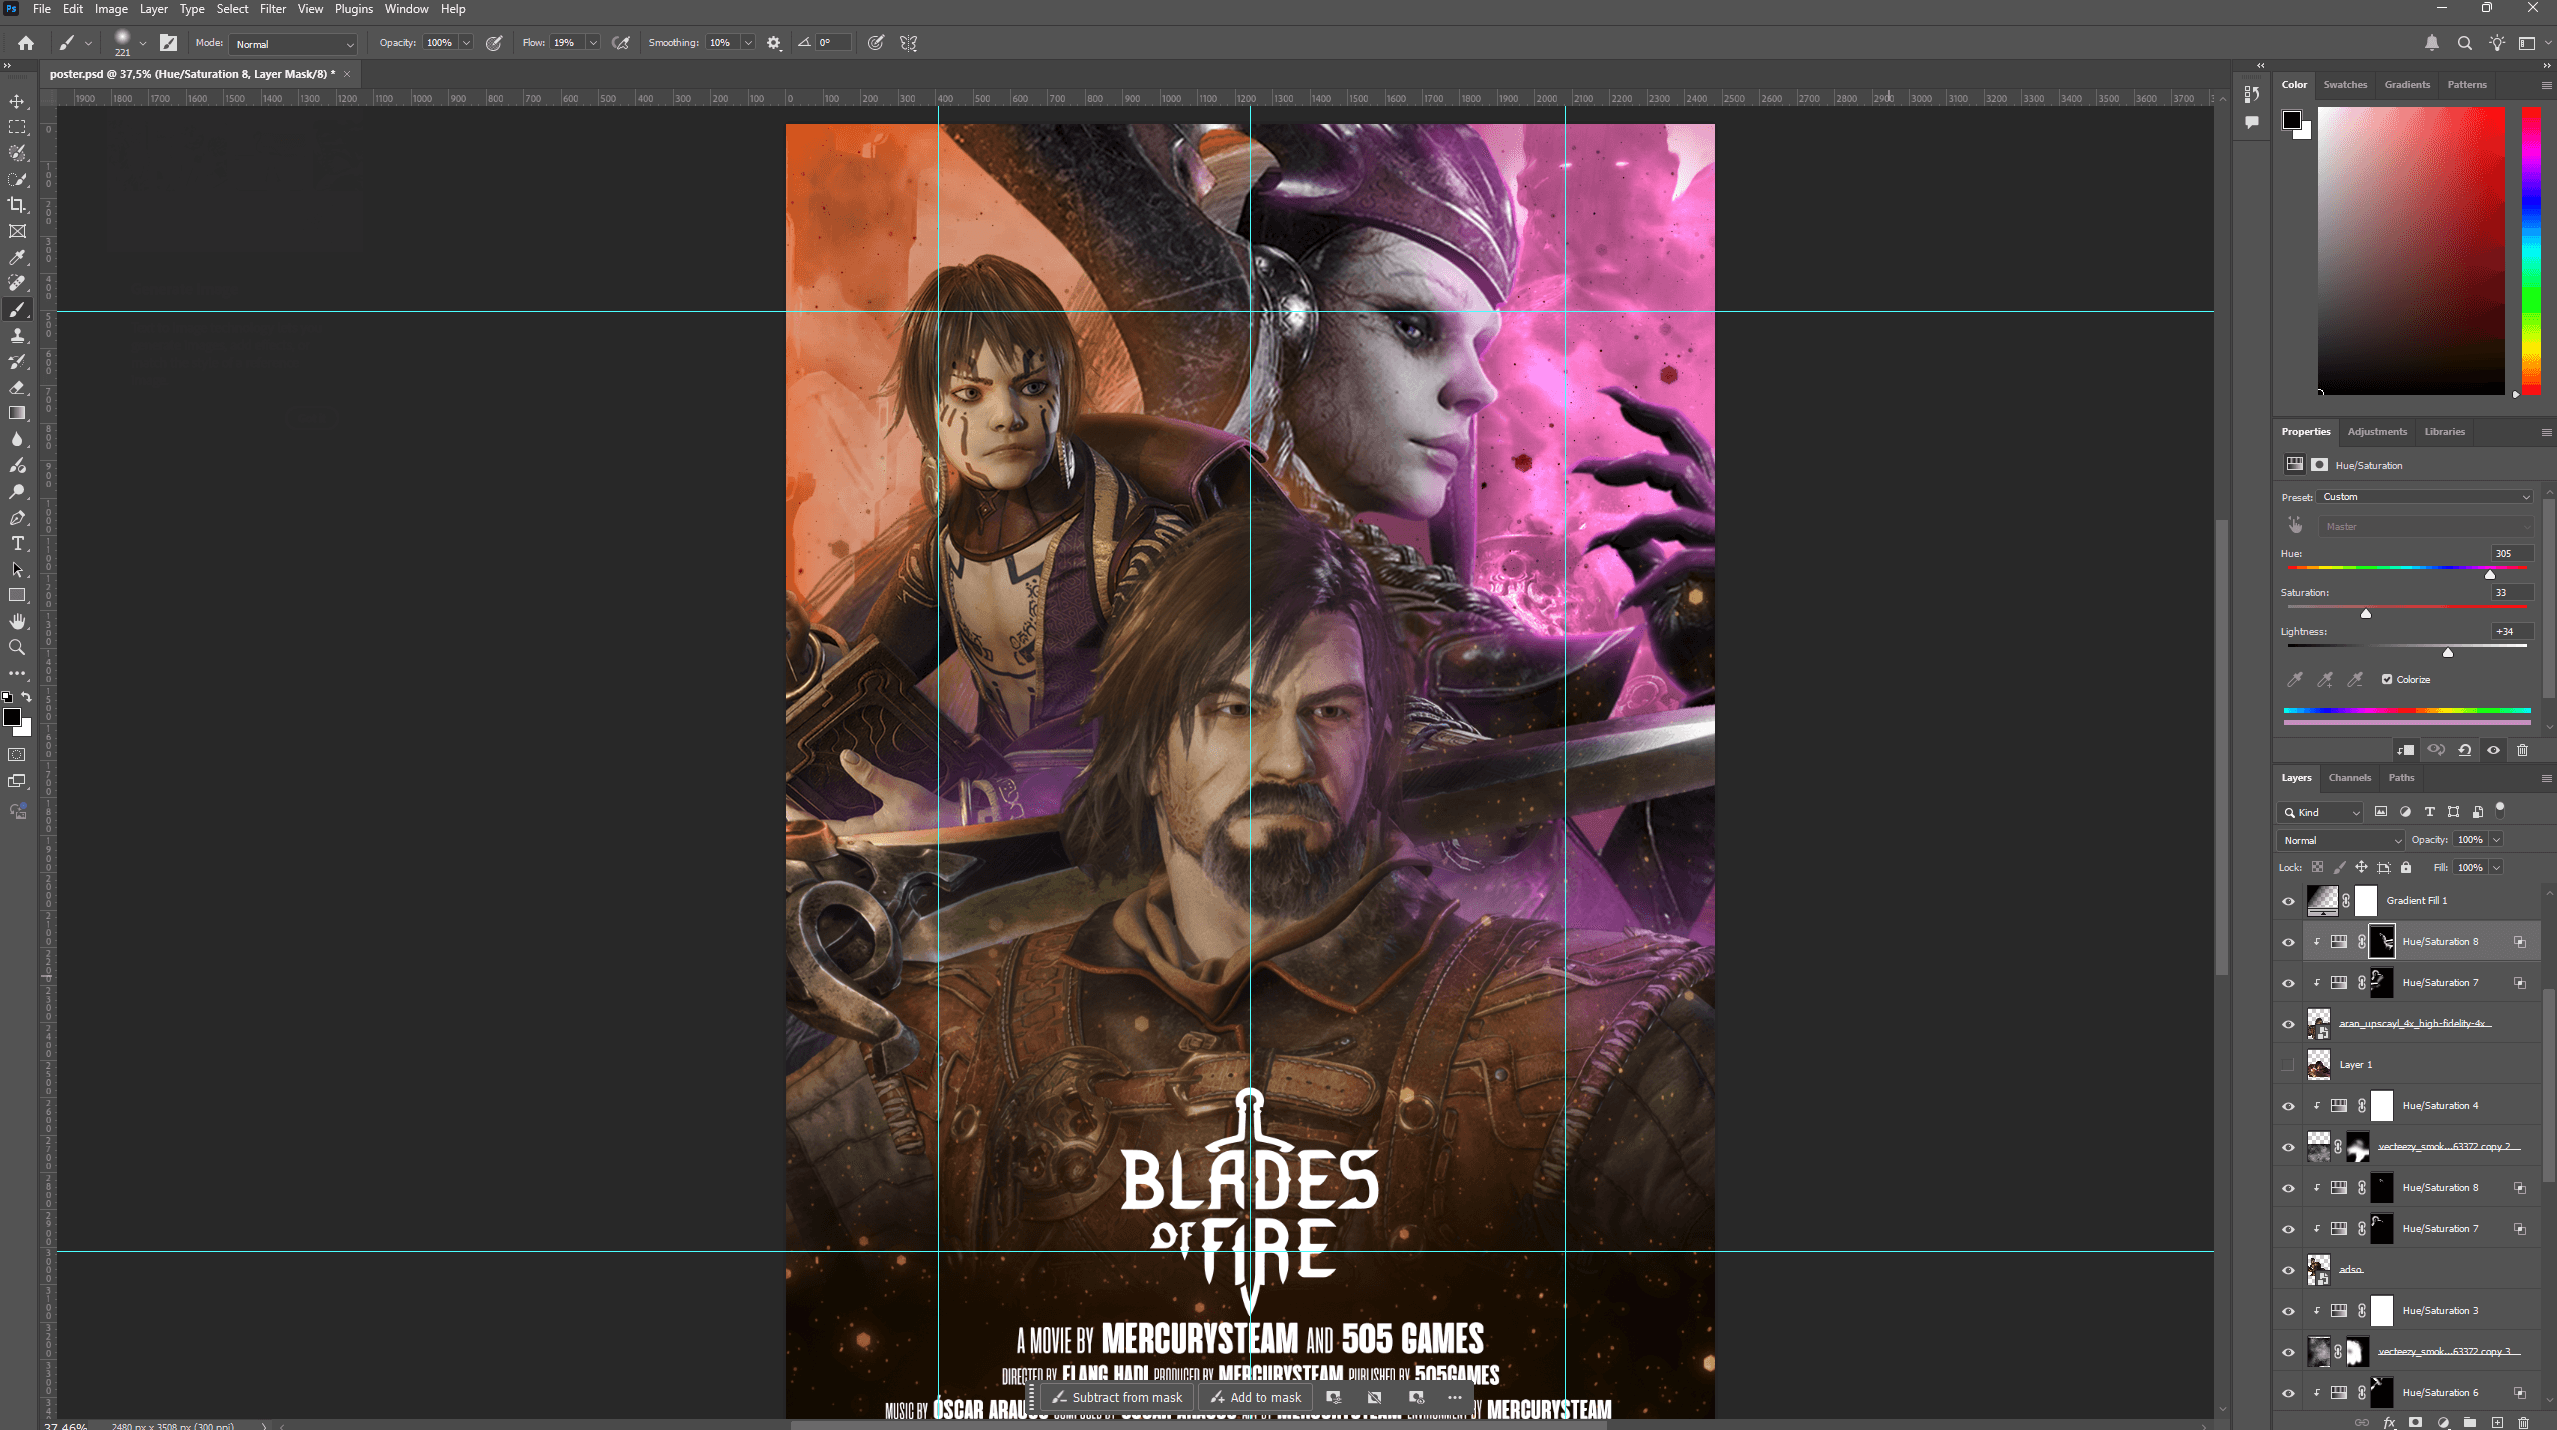Uncheck the Colorize checkbox
This screenshot has width=2557, height=1430.
pos(2387,679)
